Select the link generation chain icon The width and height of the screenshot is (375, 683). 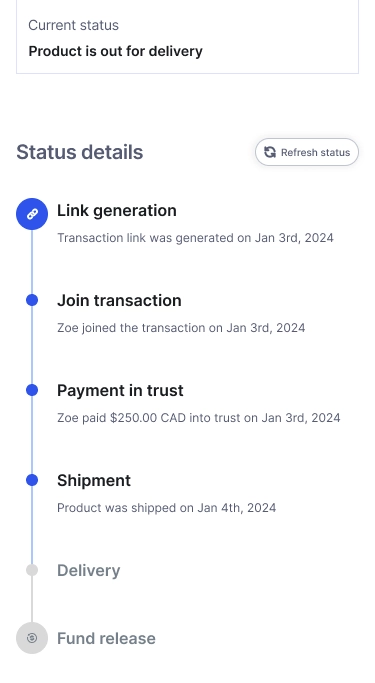(32, 213)
